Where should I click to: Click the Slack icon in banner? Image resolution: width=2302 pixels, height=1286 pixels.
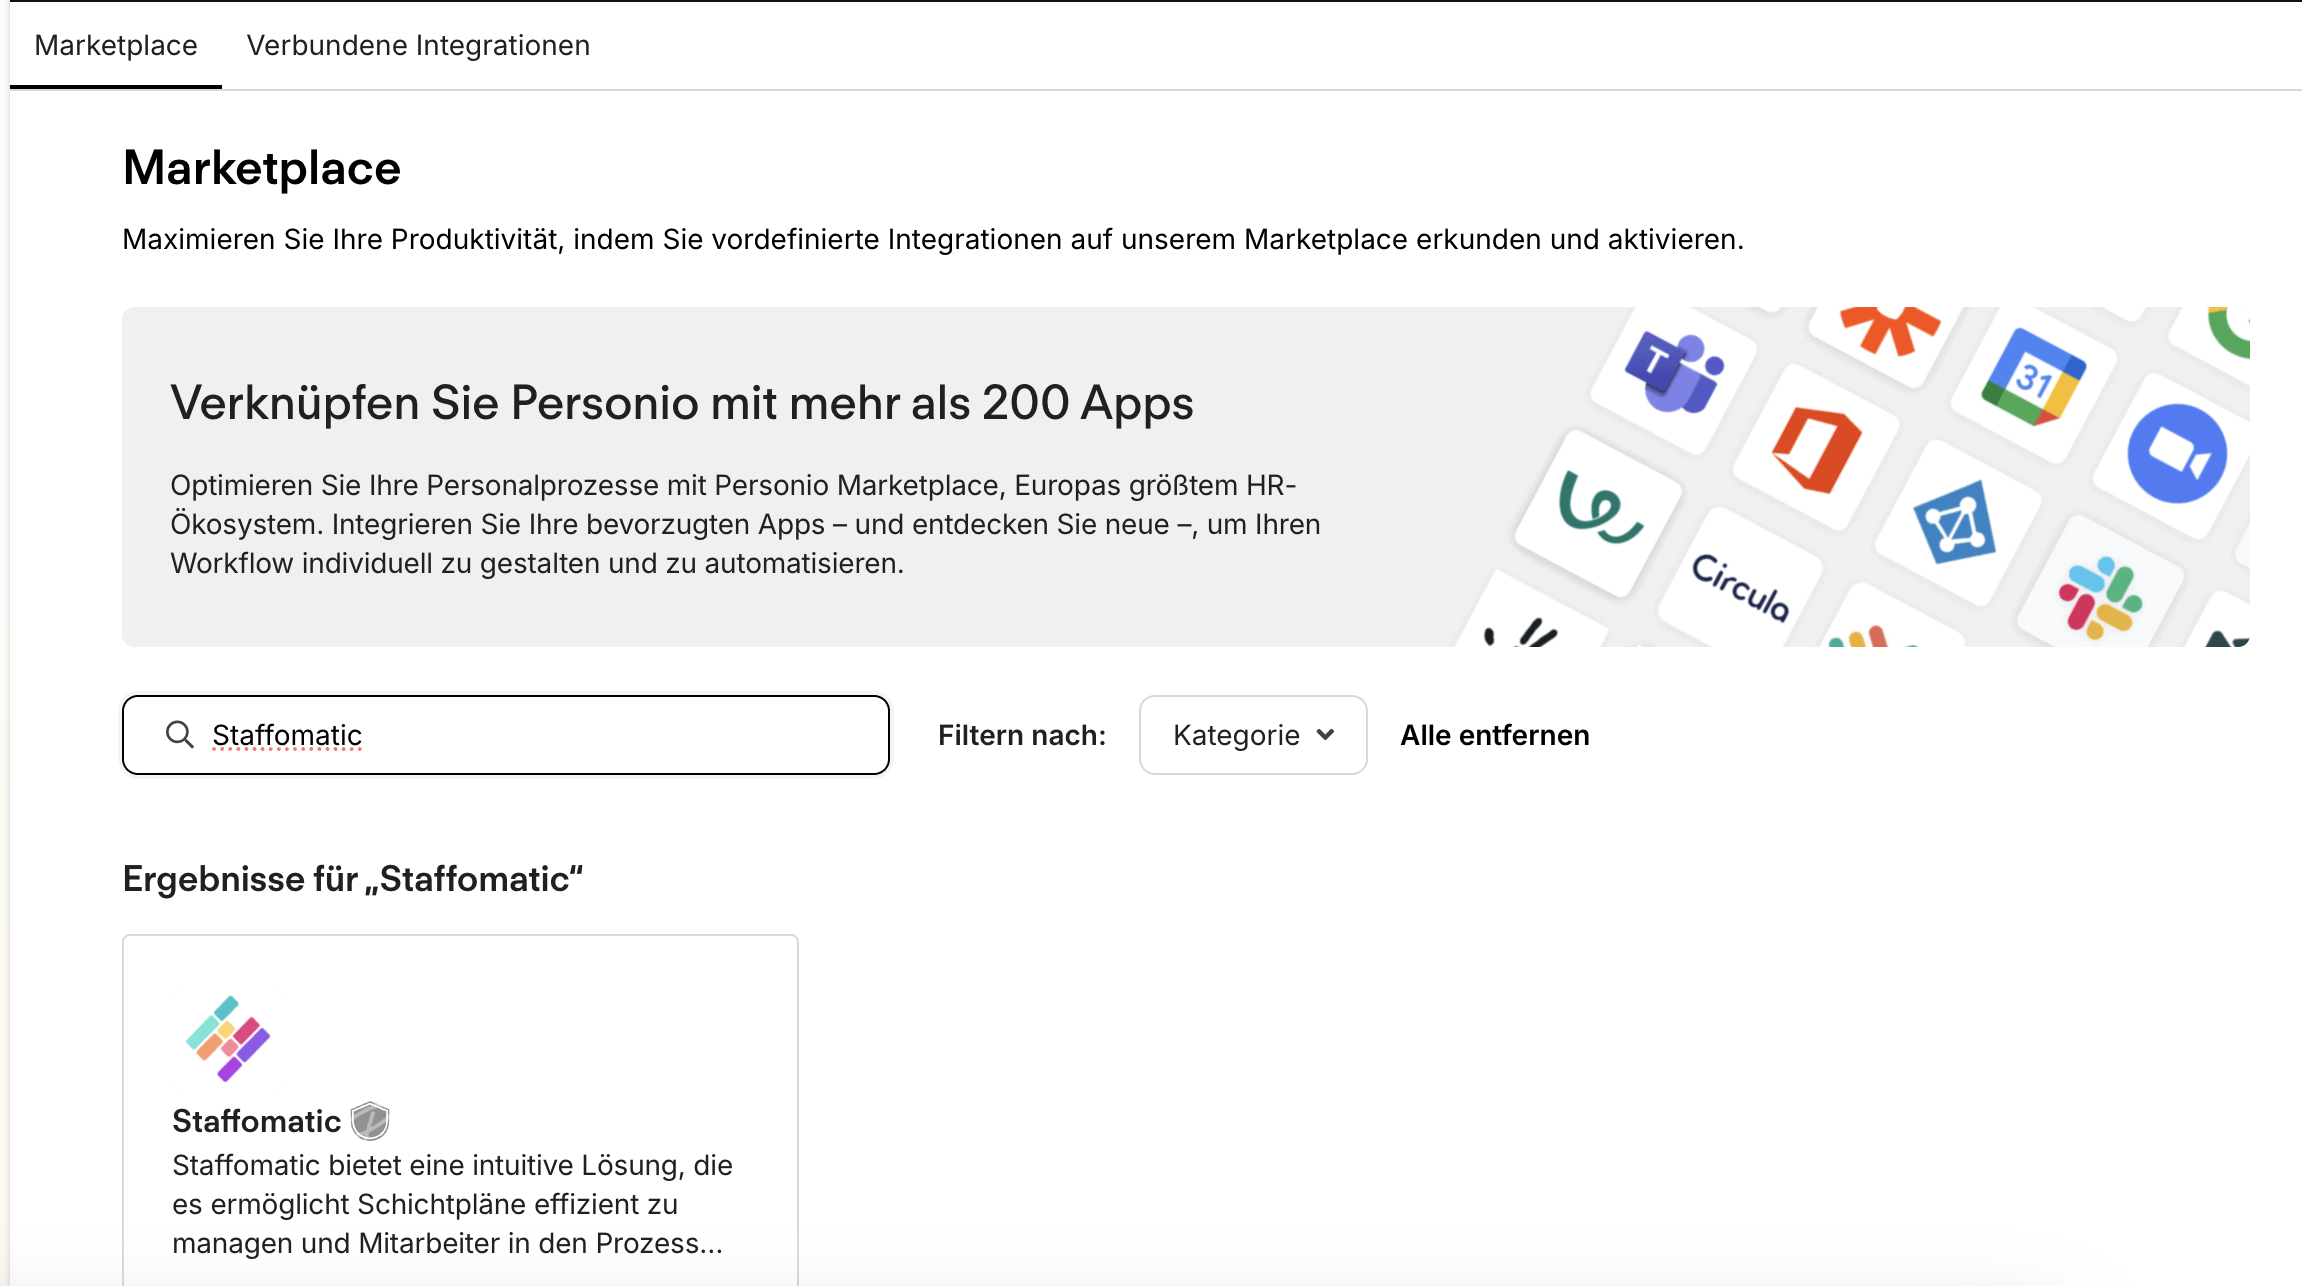[x=2100, y=597]
